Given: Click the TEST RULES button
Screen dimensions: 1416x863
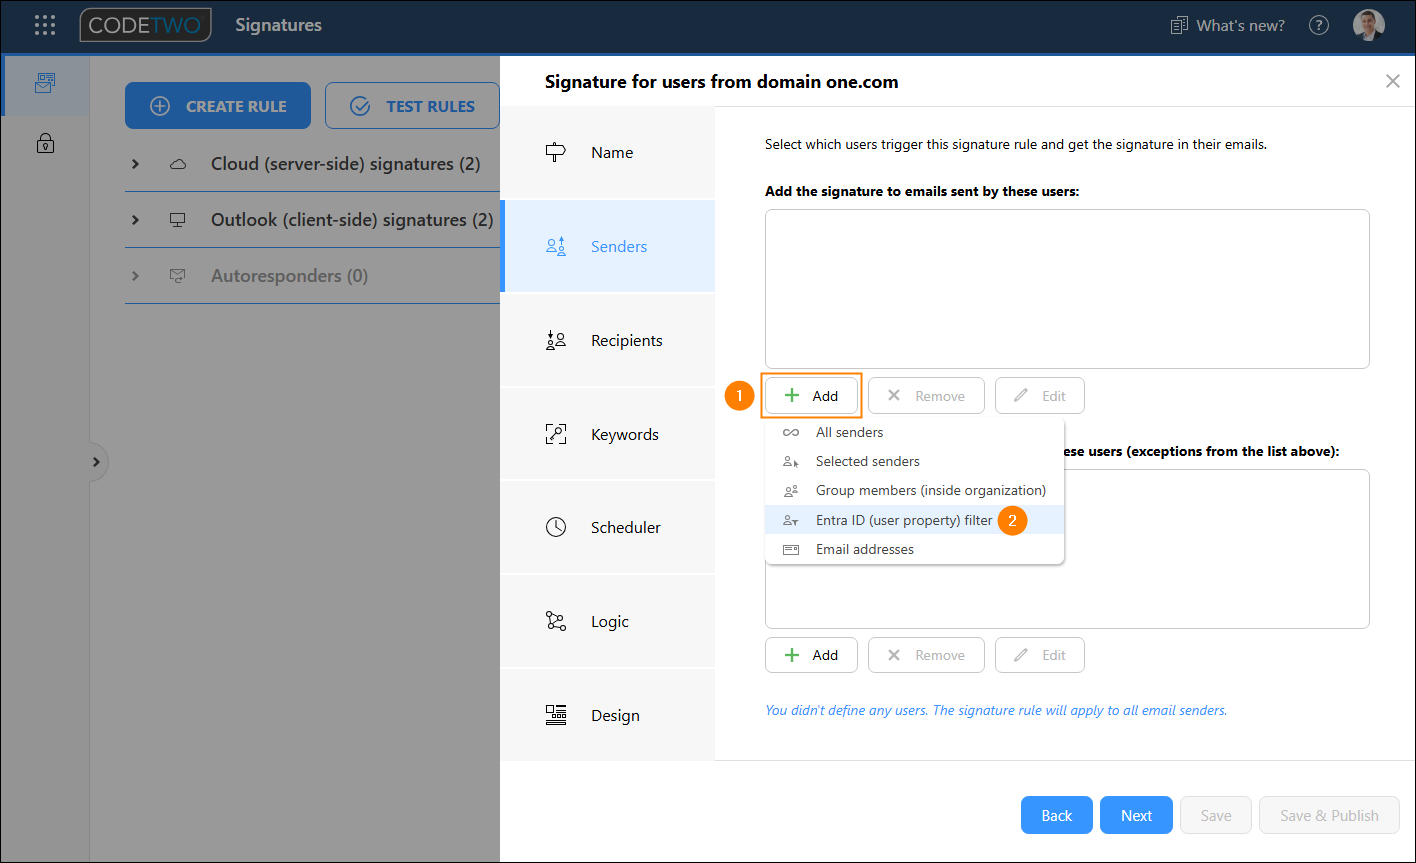Looking at the screenshot, I should (412, 106).
